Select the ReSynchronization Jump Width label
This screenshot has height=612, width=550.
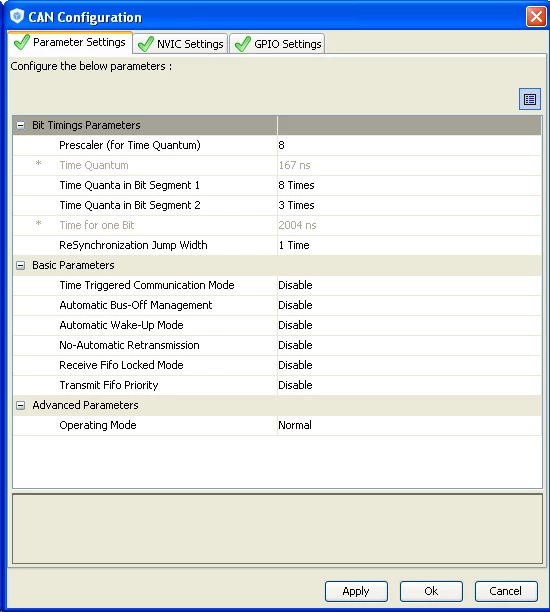(x=133, y=245)
